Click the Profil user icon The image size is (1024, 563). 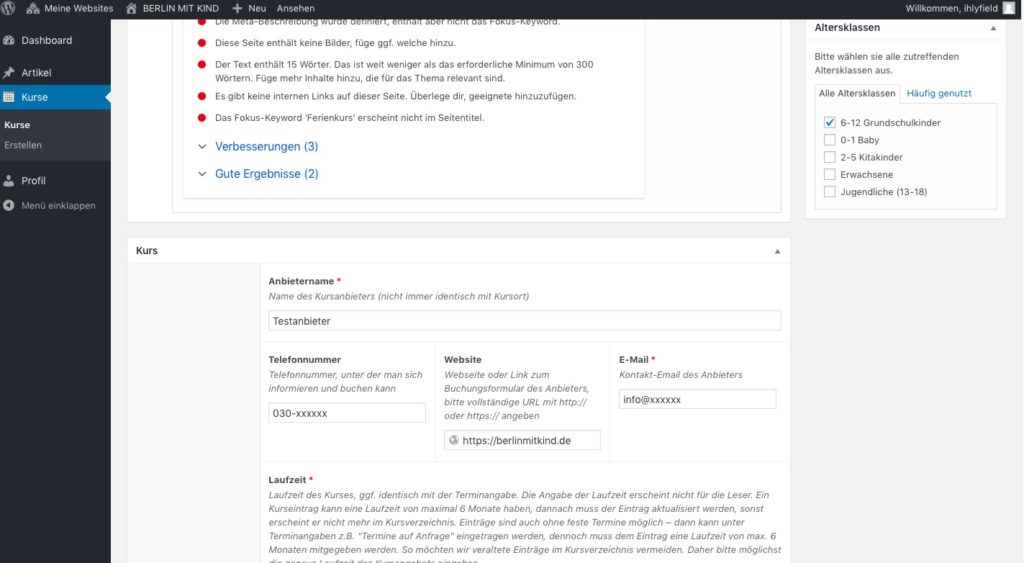8,181
